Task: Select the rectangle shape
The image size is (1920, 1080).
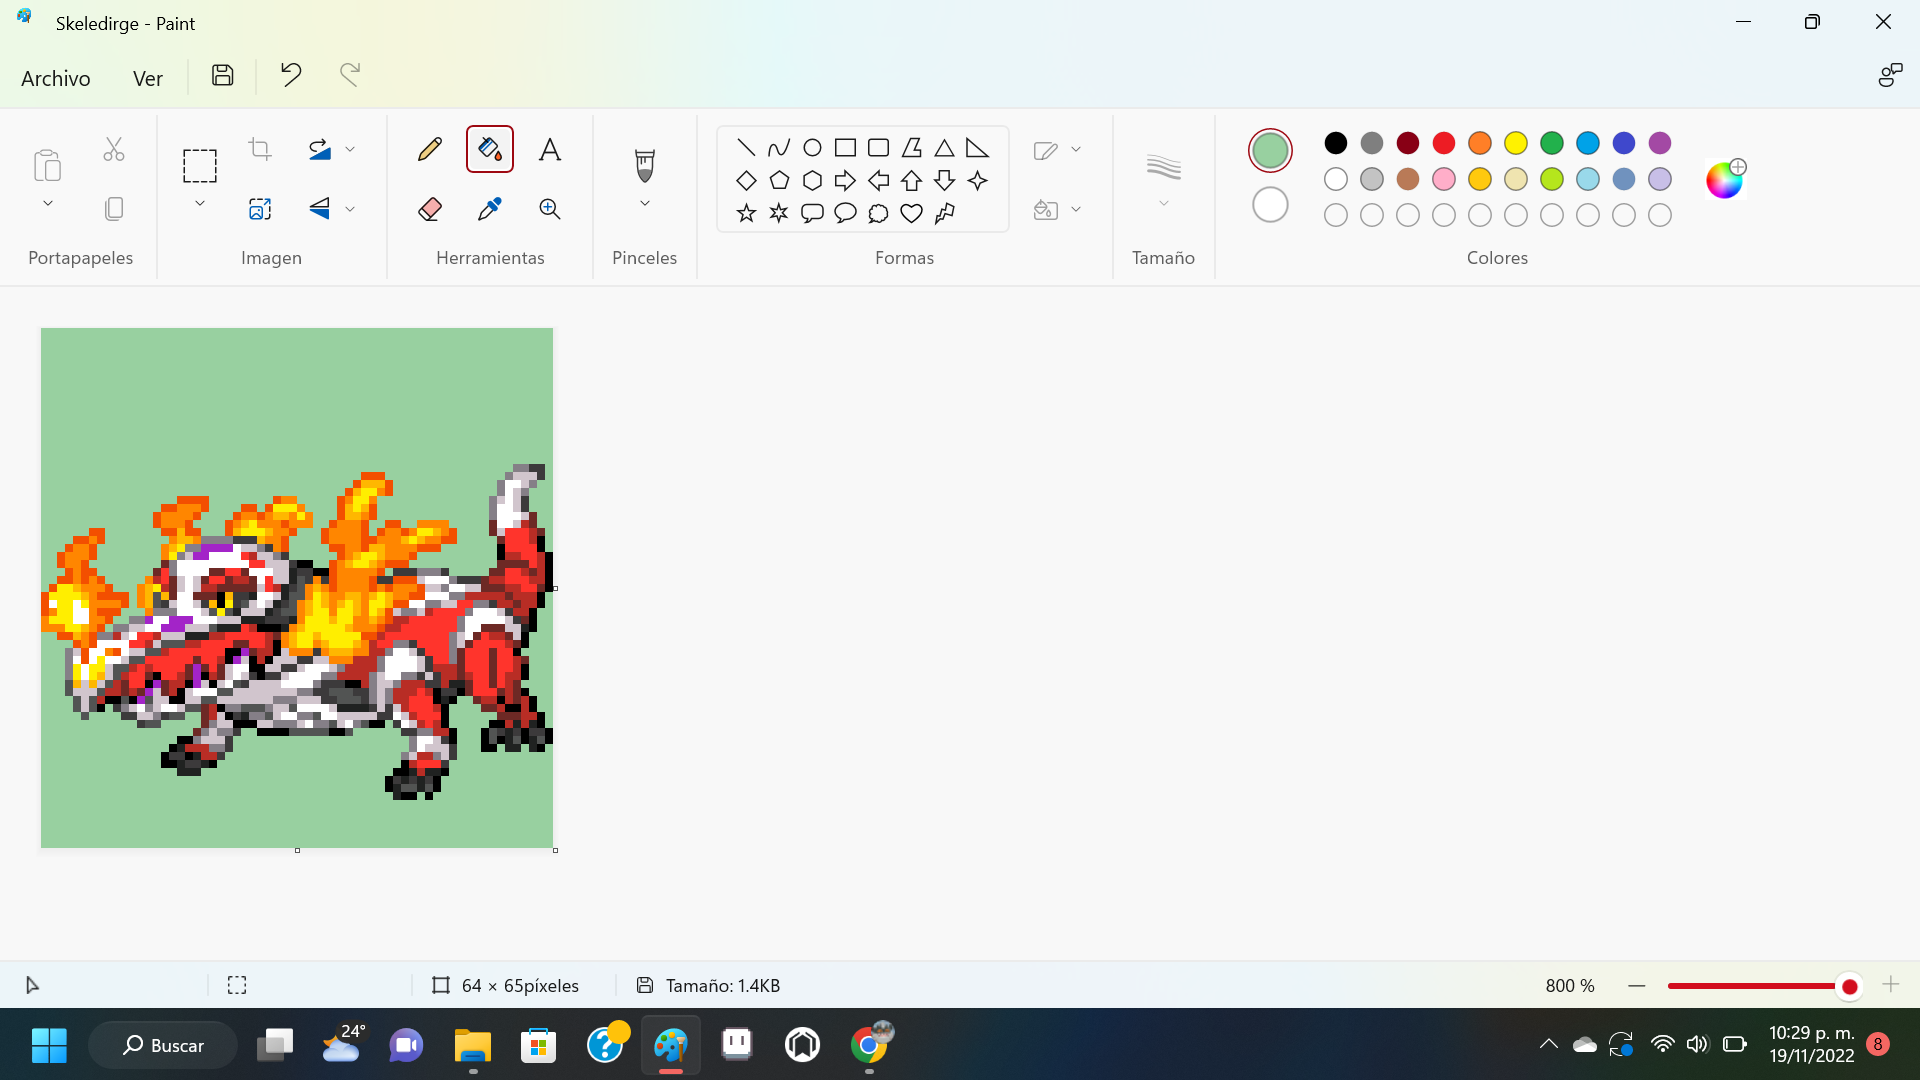Action: (x=845, y=146)
